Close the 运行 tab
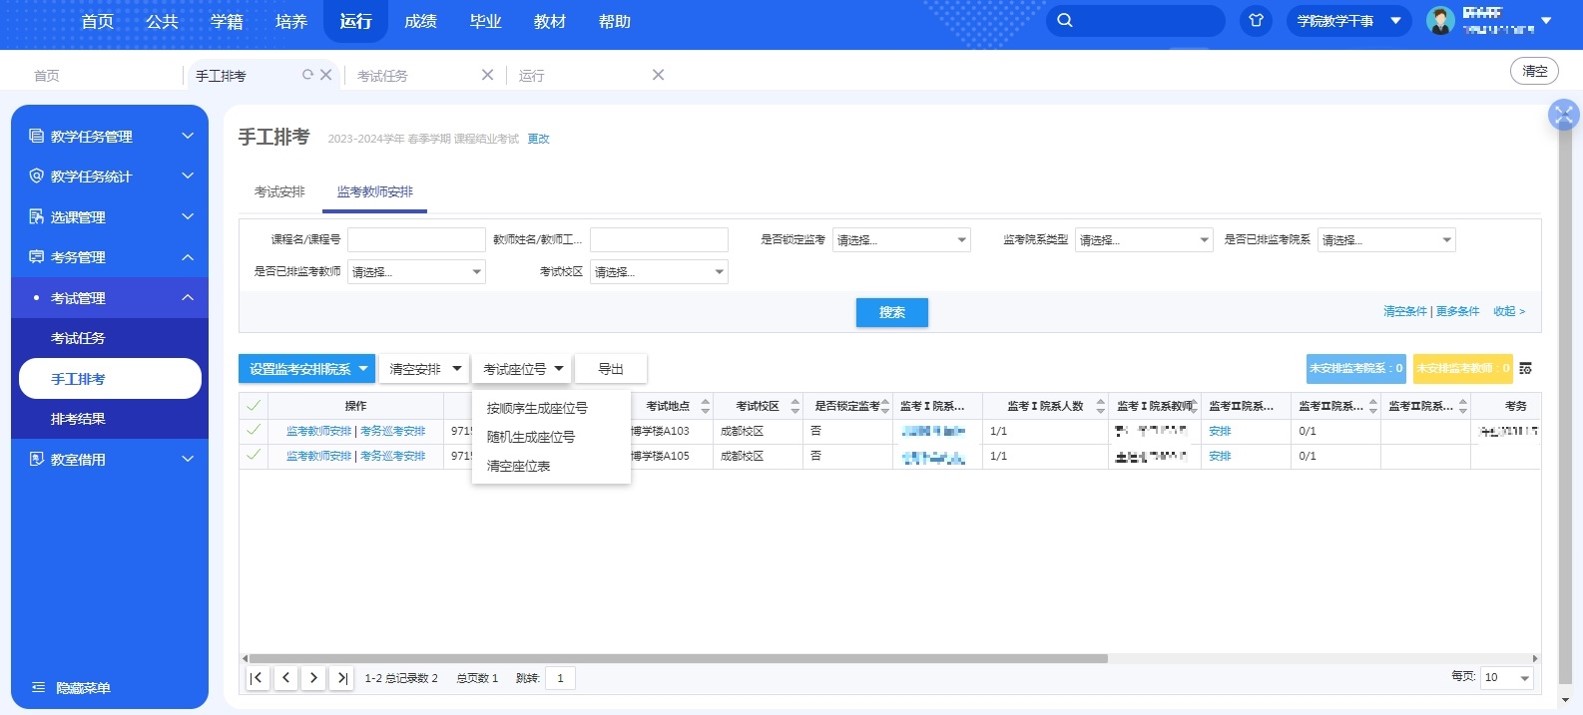This screenshot has width=1583, height=715. 658,75
